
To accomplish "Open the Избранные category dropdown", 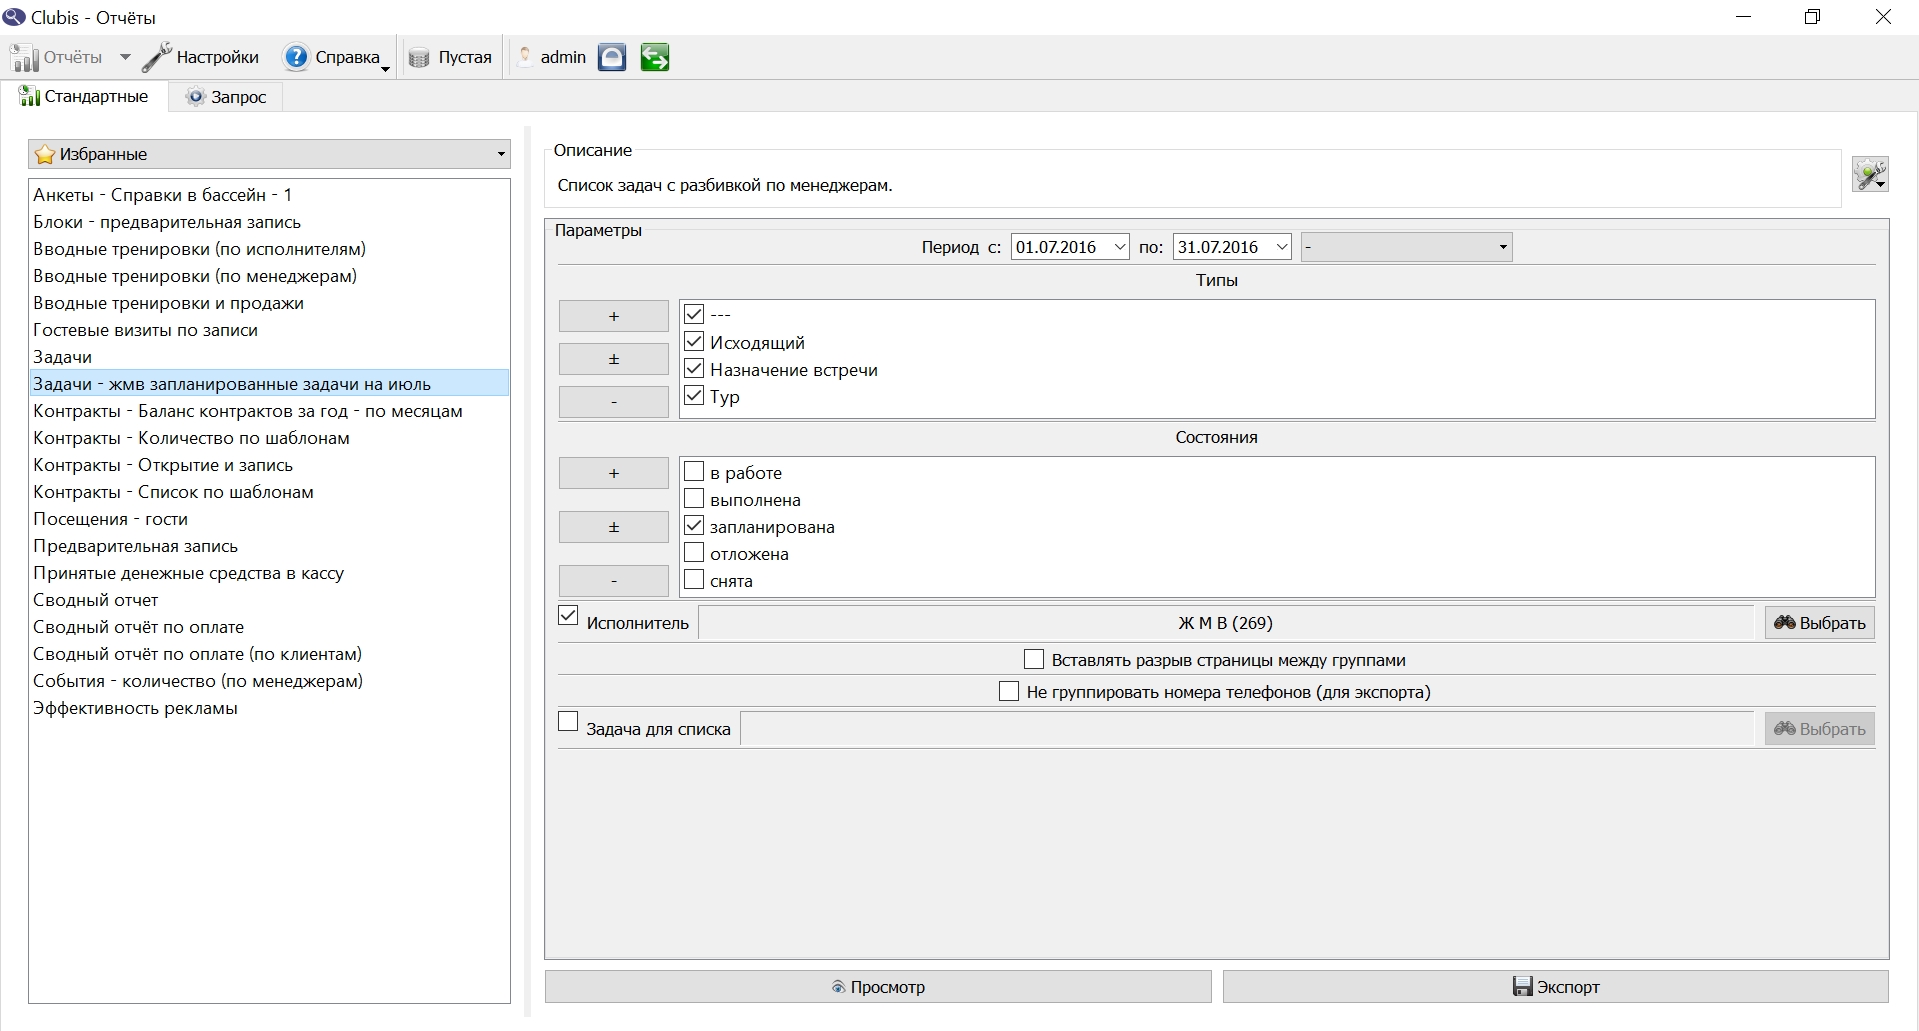I will (x=269, y=154).
